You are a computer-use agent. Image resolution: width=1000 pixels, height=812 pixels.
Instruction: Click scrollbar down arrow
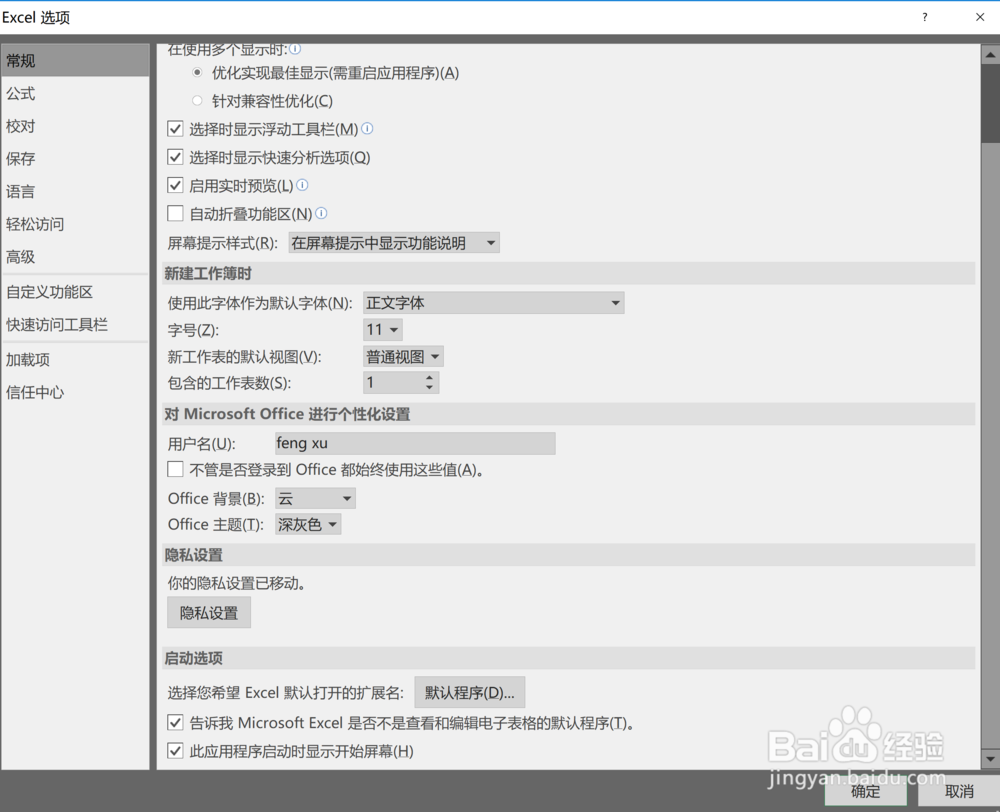pos(990,759)
